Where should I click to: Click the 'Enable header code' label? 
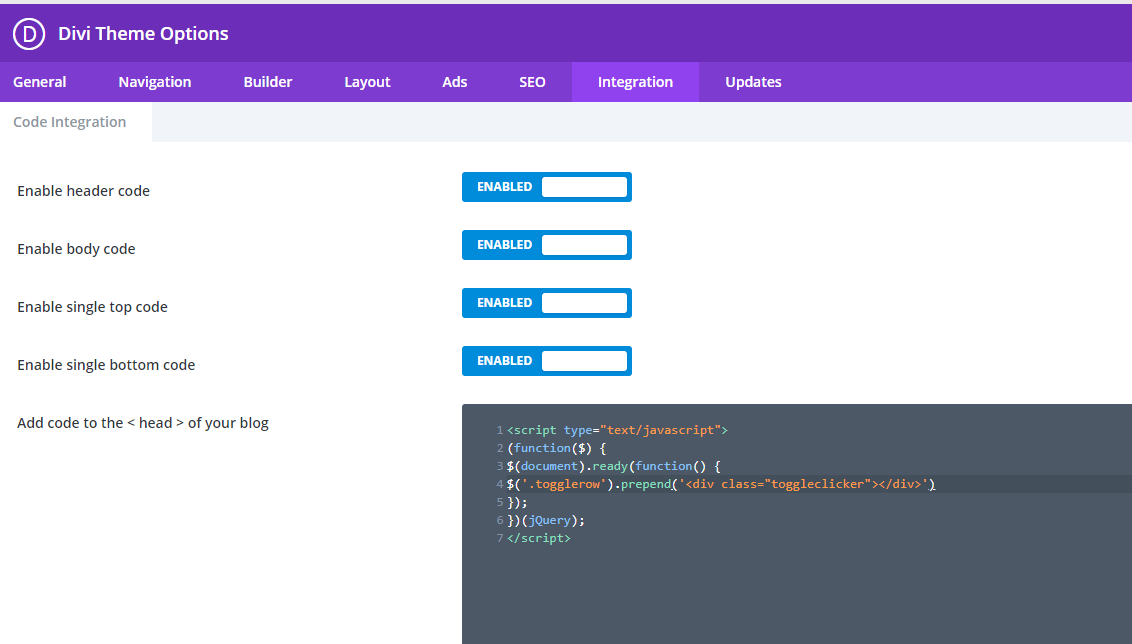84,191
